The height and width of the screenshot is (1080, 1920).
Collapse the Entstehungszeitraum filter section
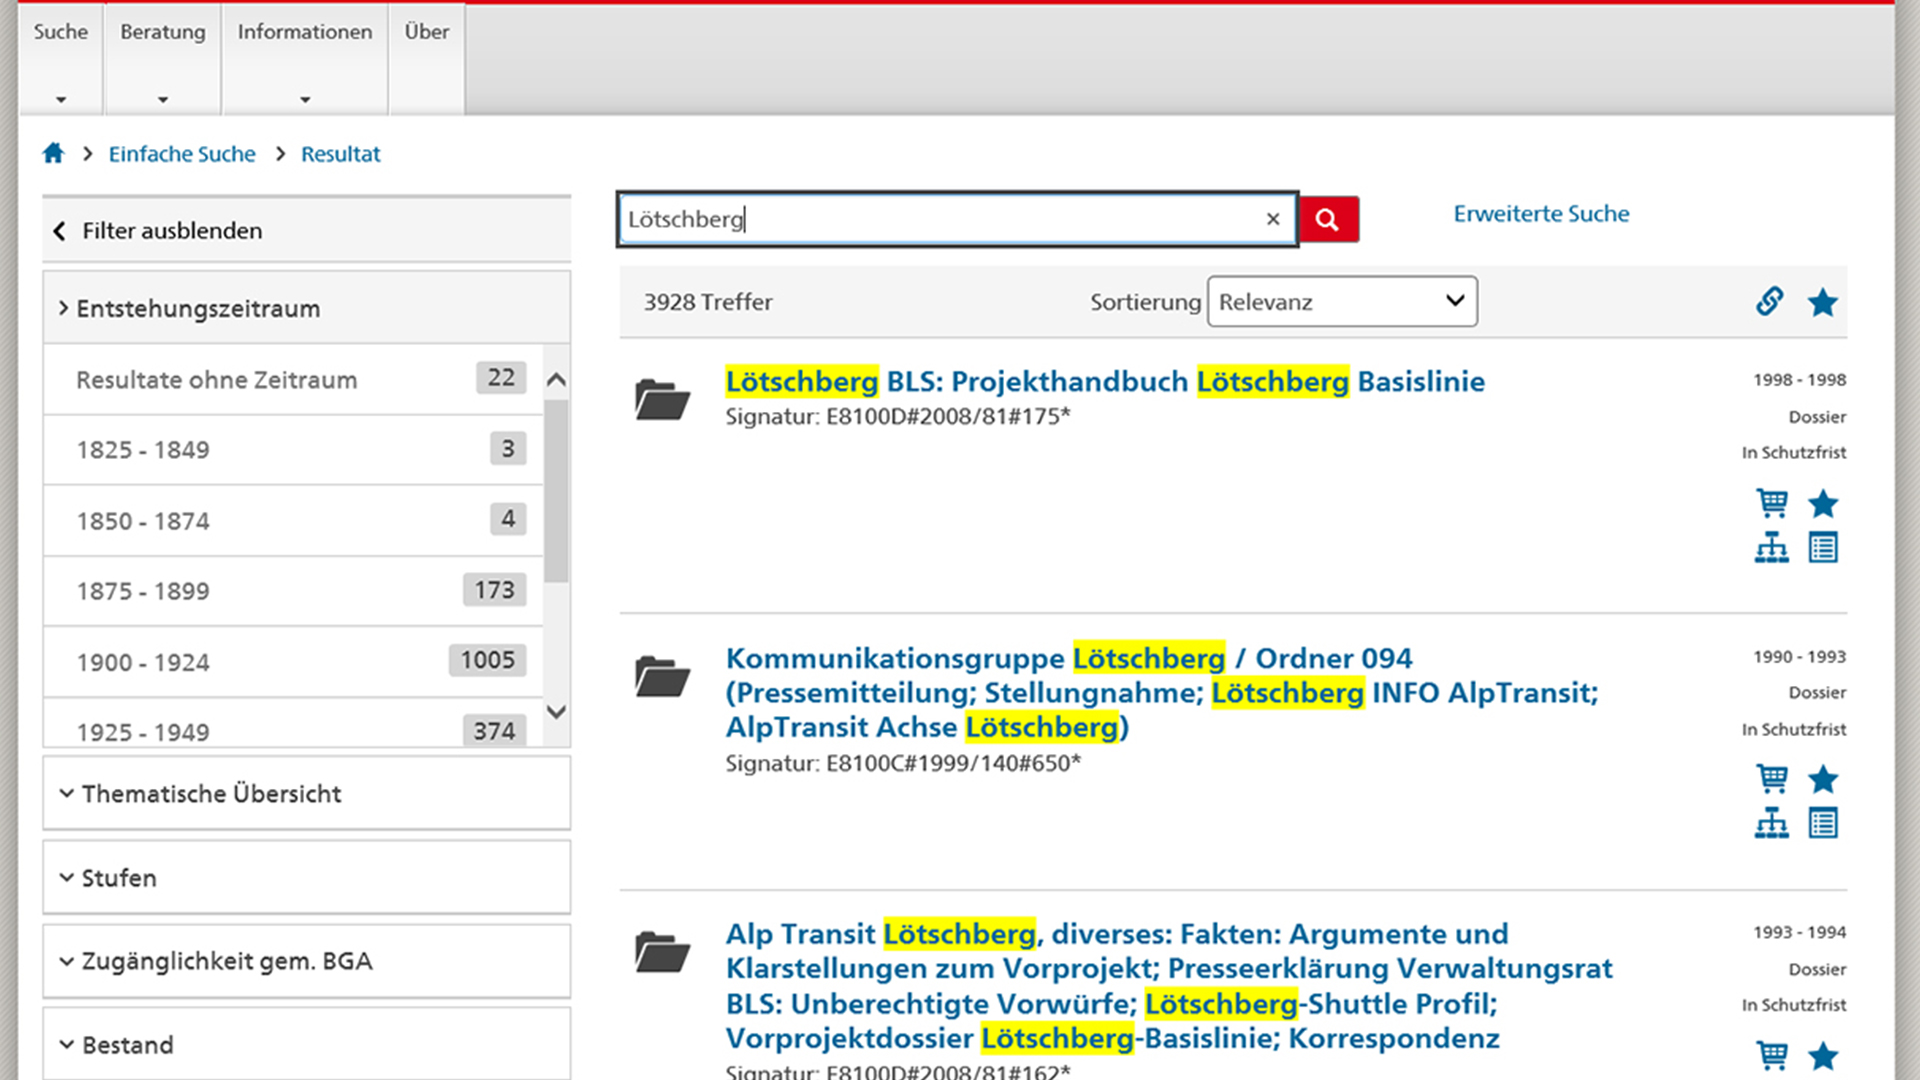(x=198, y=308)
